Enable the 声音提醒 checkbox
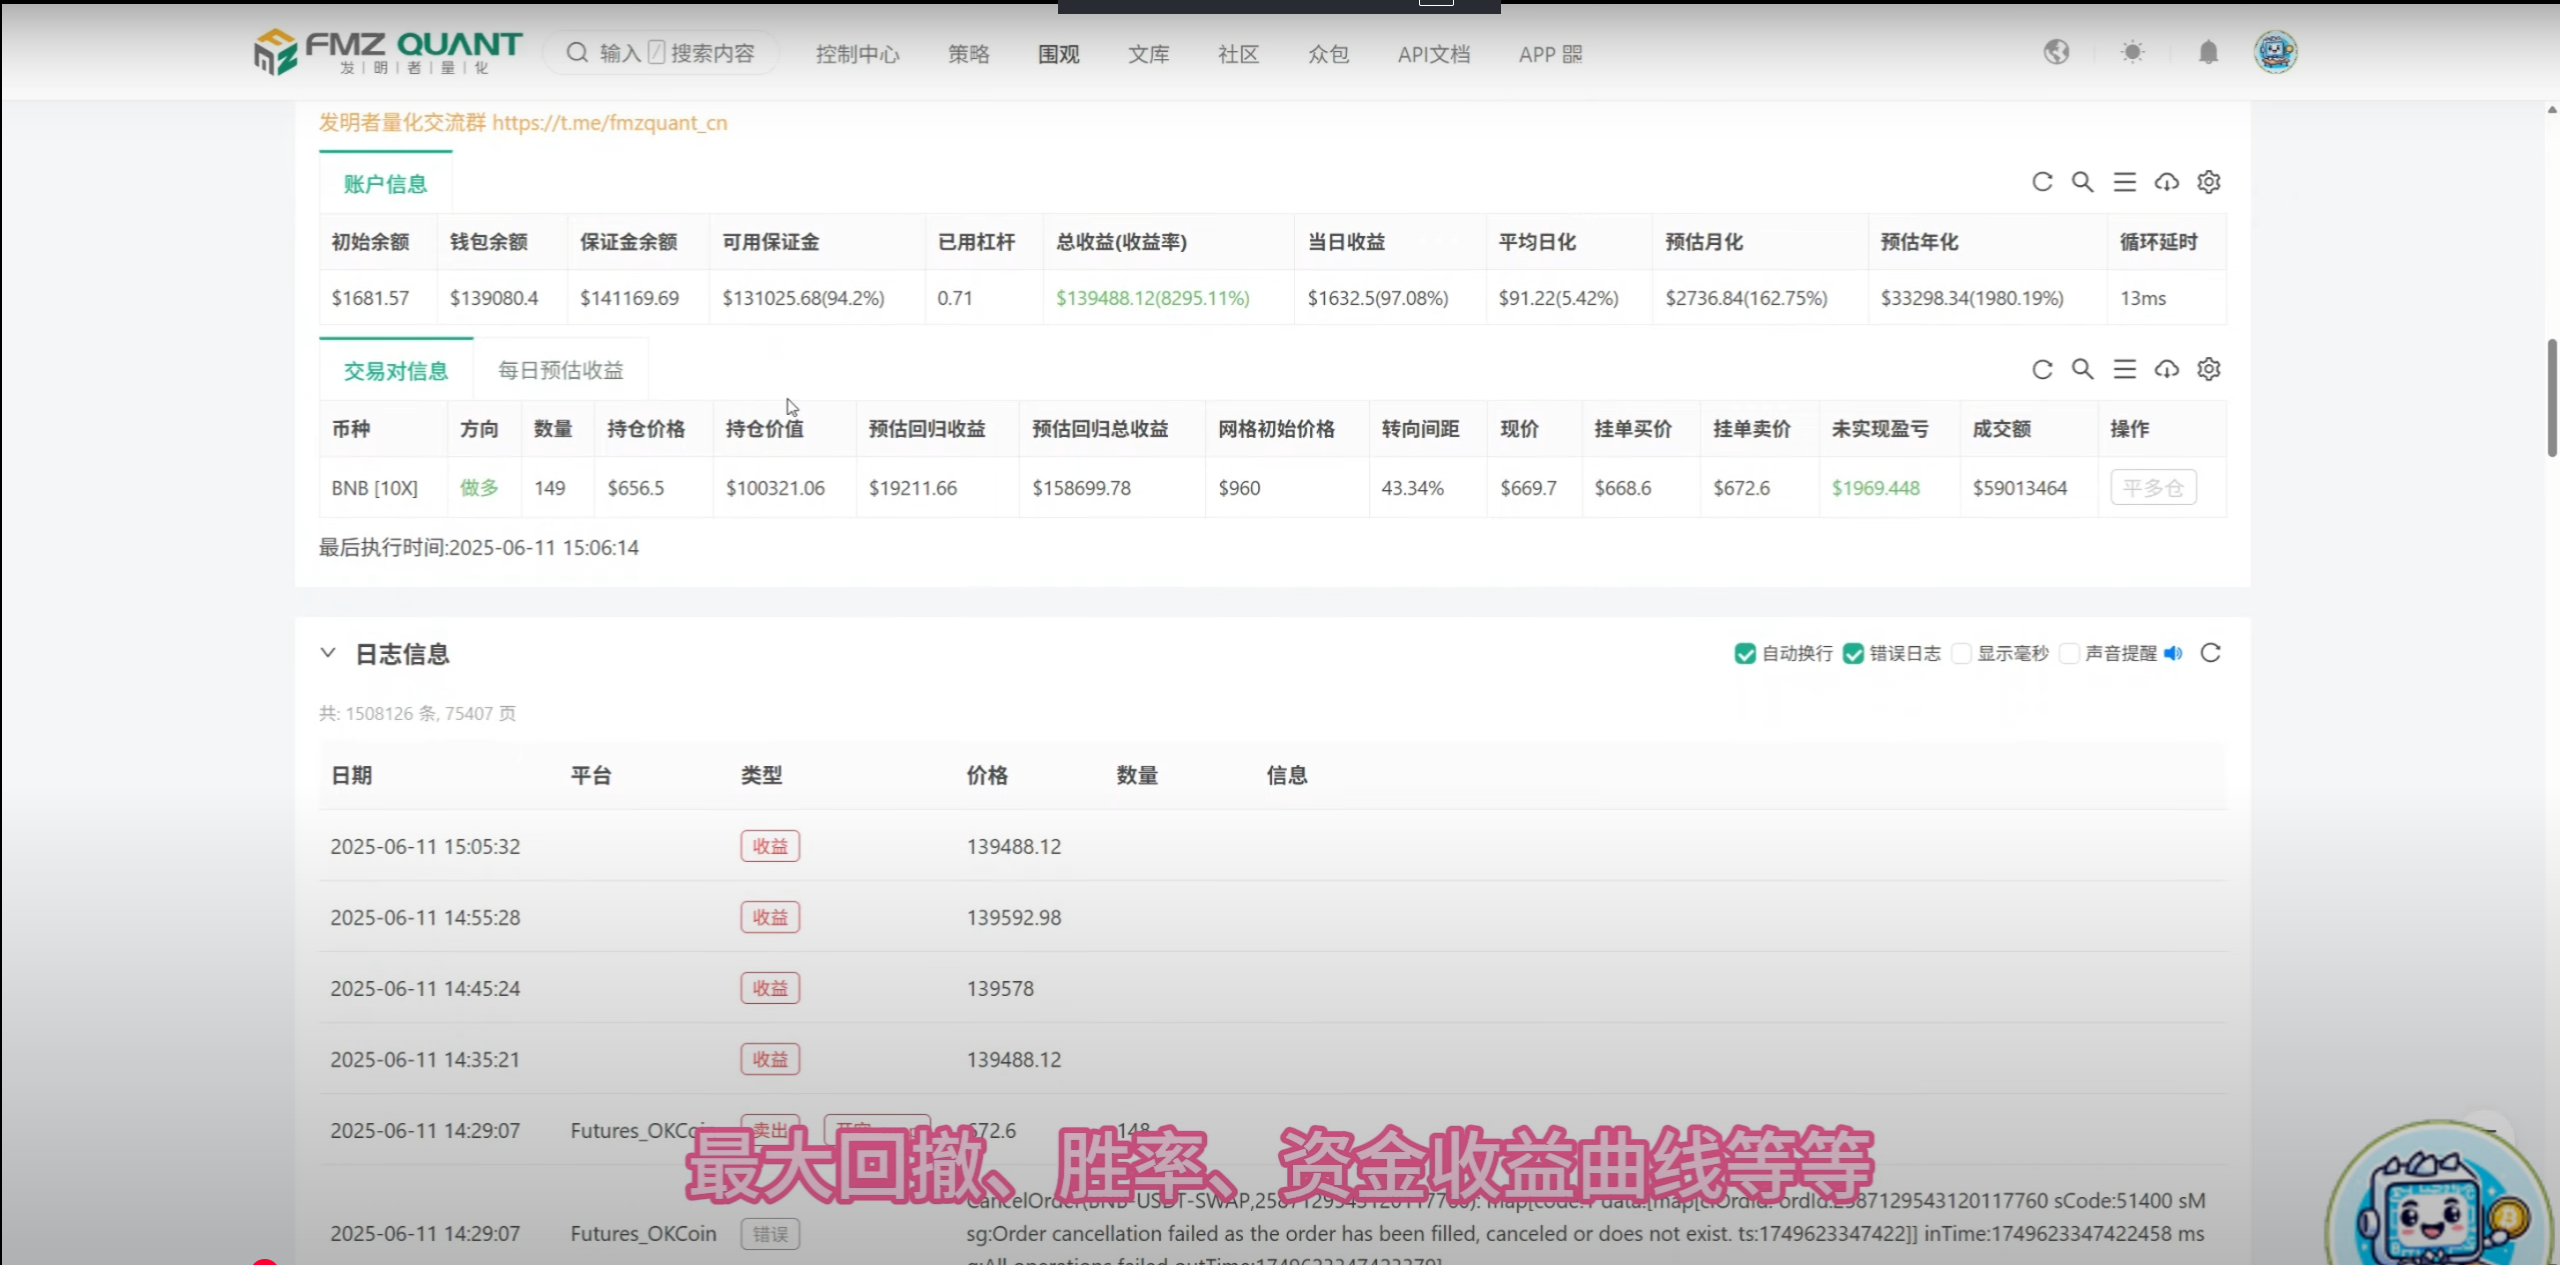This screenshot has width=2560, height=1265. tap(2069, 654)
